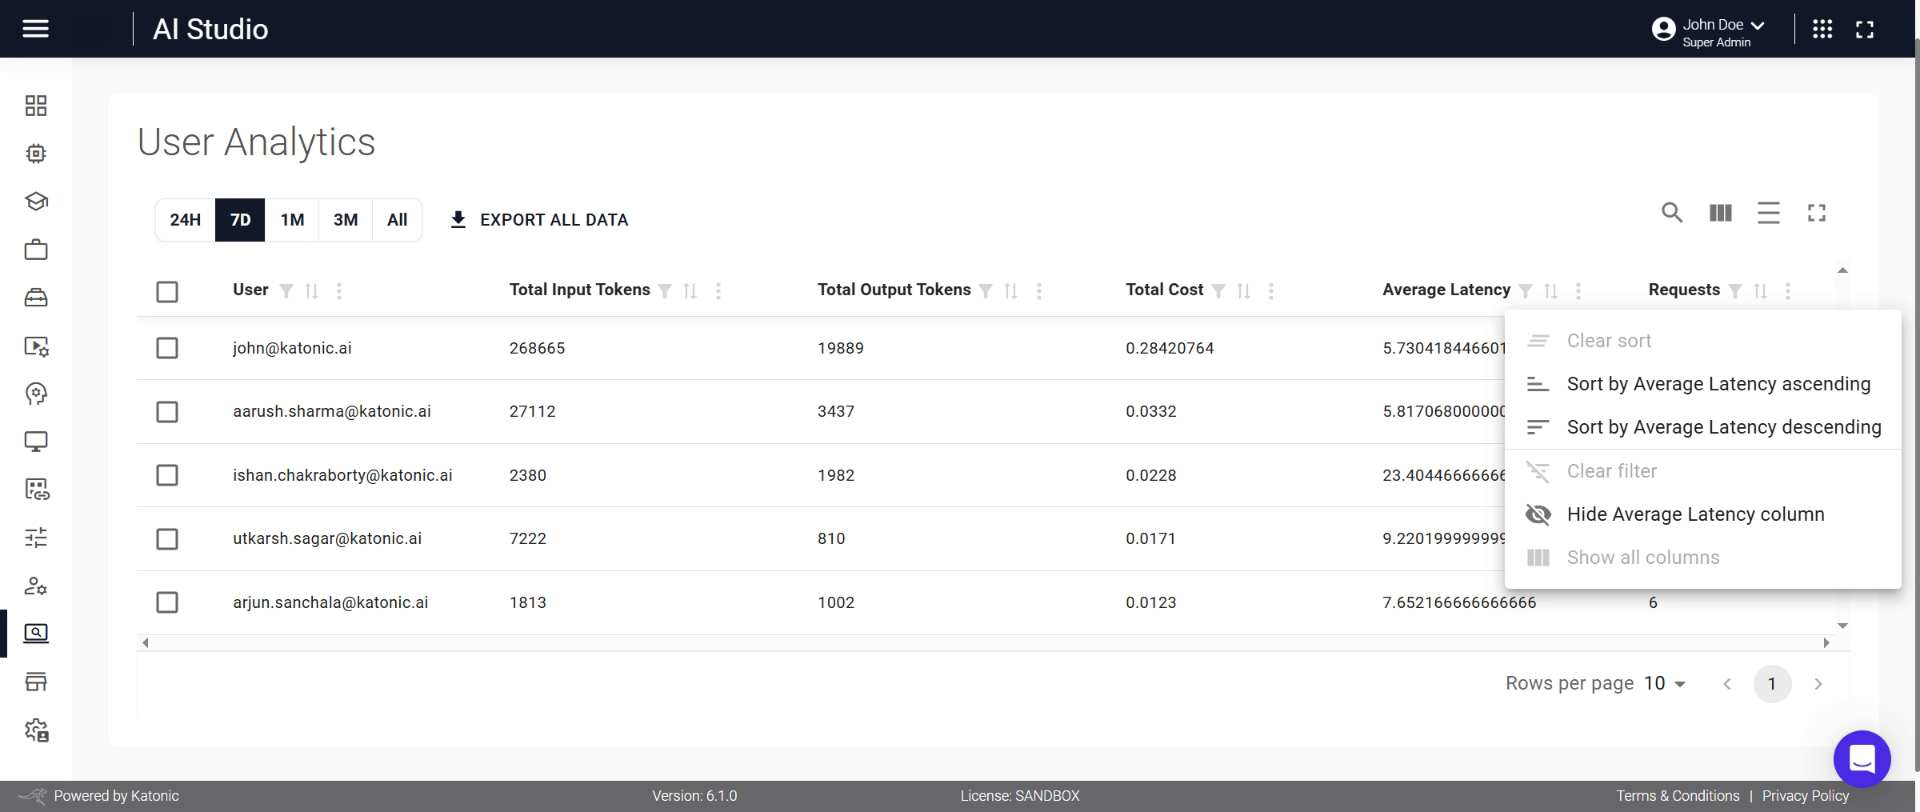This screenshot has width=1920, height=812.
Task: Open Terms & Conditions link
Action: pyautogui.click(x=1678, y=796)
